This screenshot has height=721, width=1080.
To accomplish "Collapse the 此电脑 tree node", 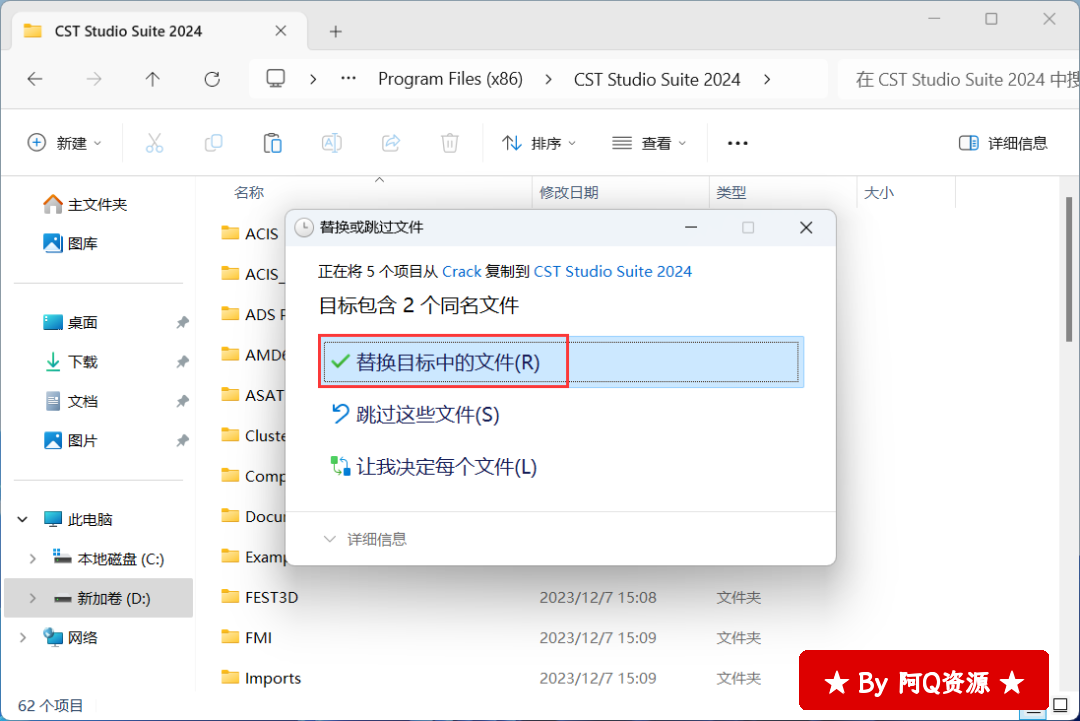I will click(23, 519).
